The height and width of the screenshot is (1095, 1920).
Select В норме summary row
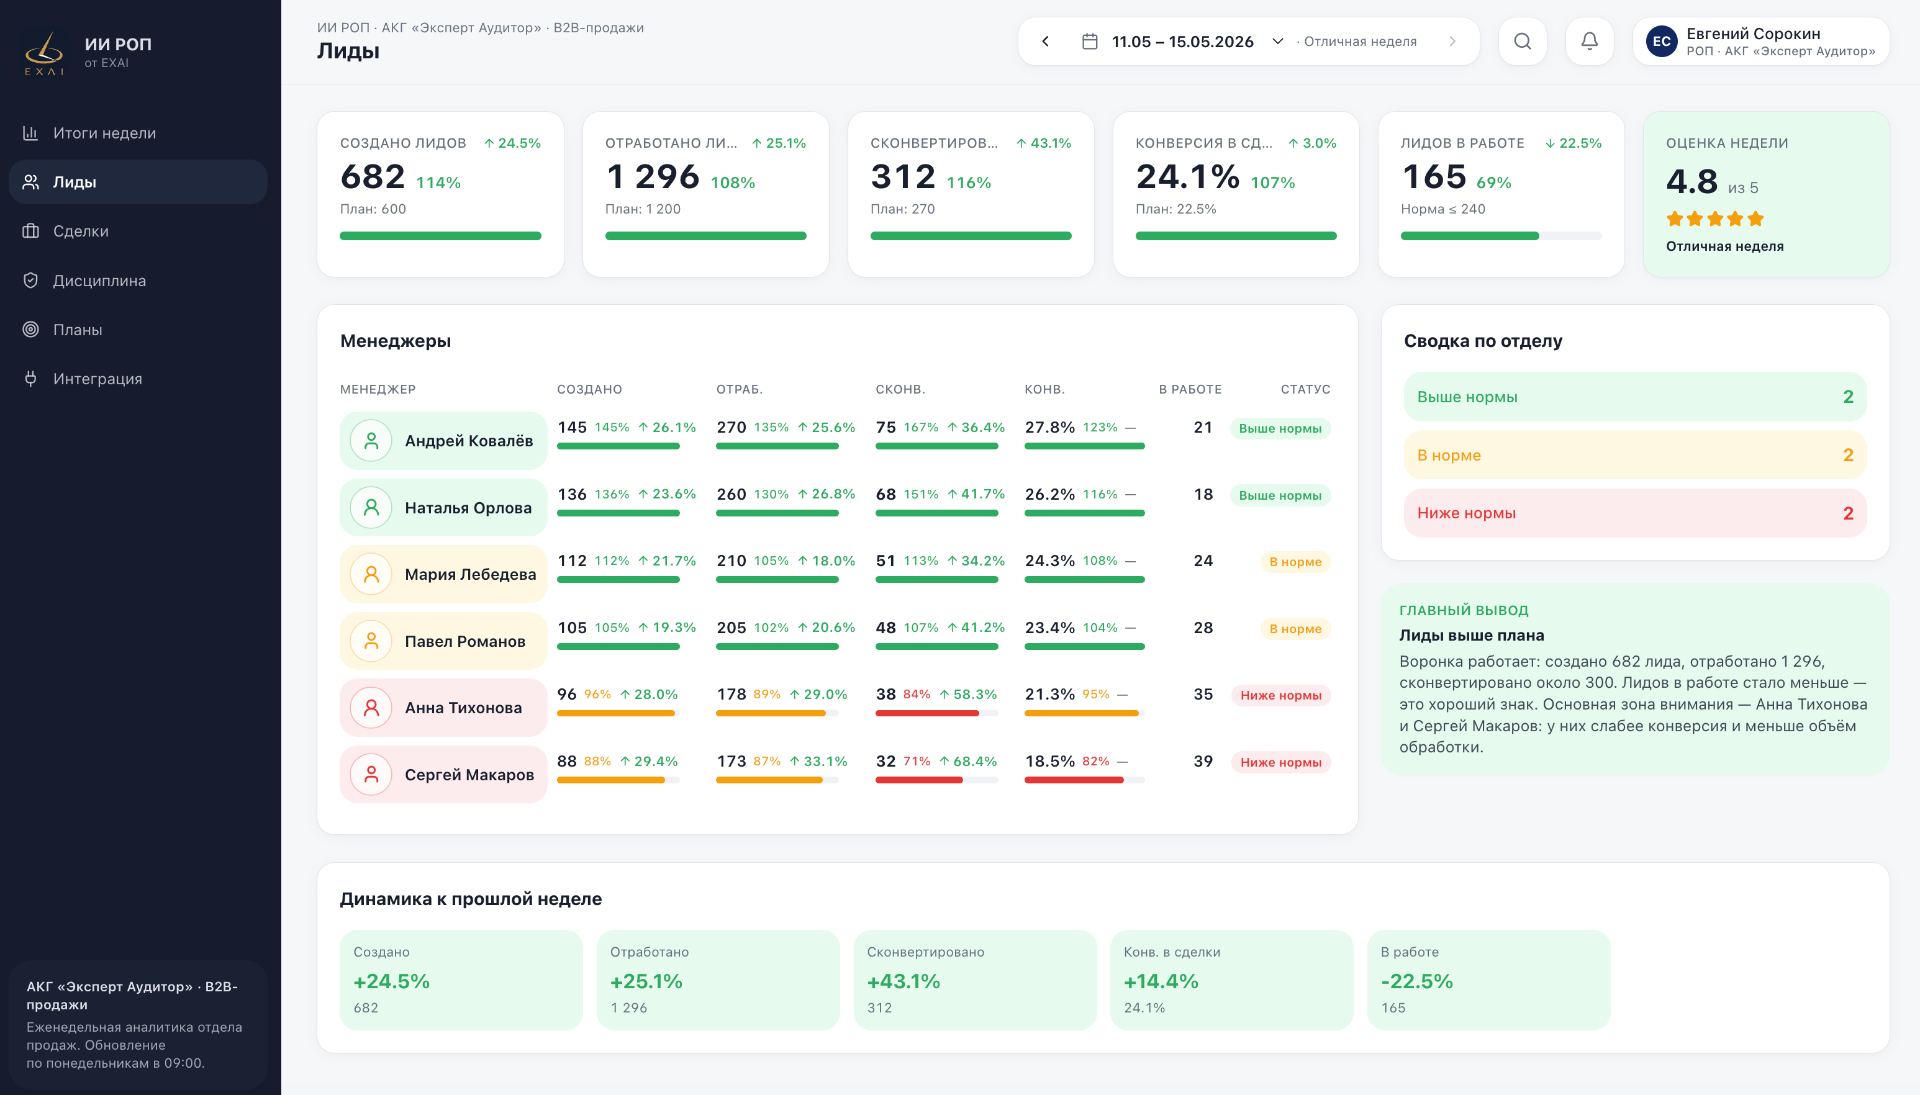coord(1635,455)
